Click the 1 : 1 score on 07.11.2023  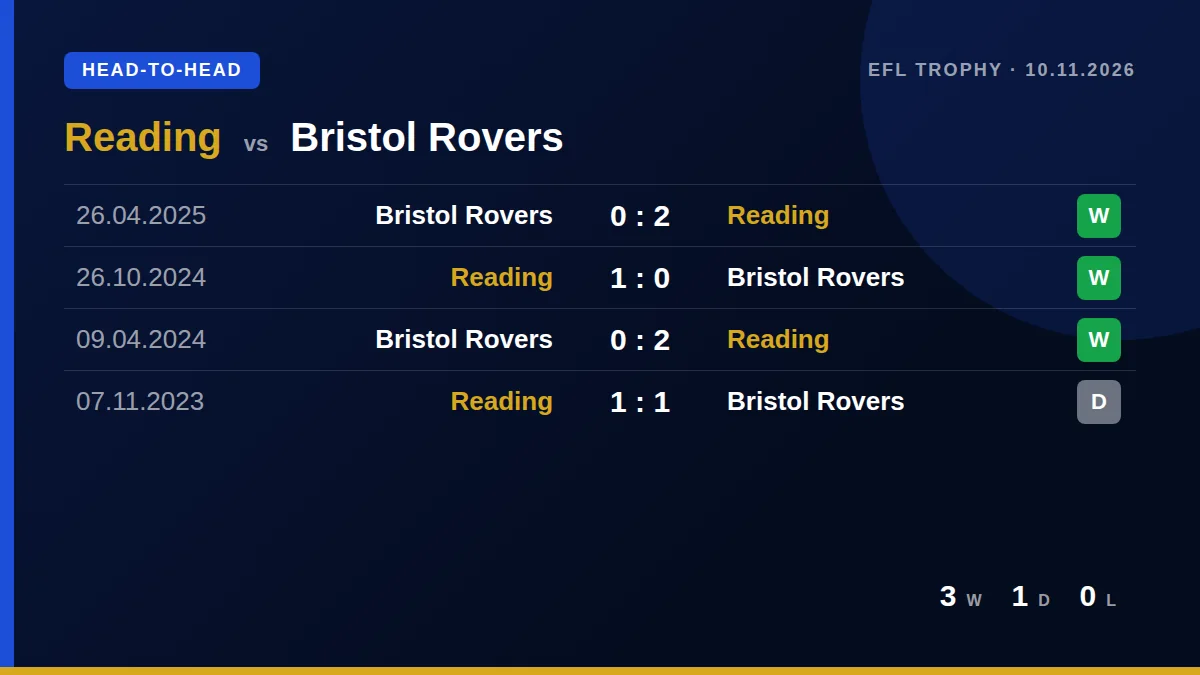click(x=640, y=402)
